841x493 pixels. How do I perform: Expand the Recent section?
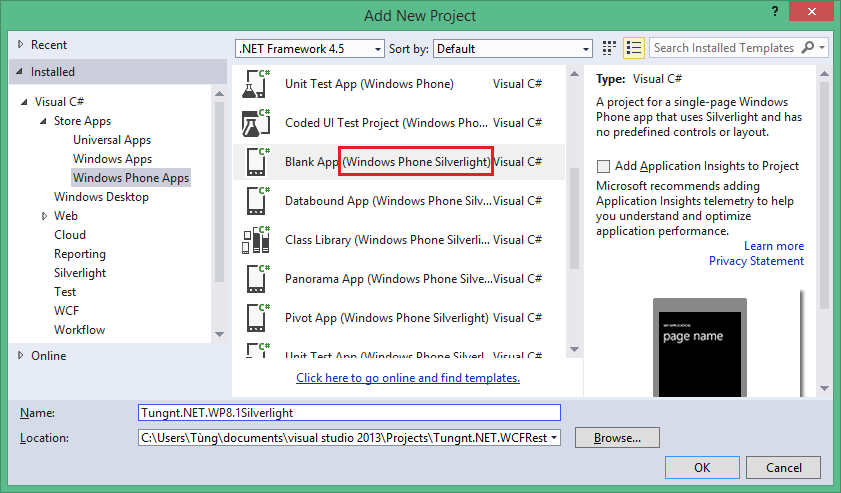click(x=20, y=45)
